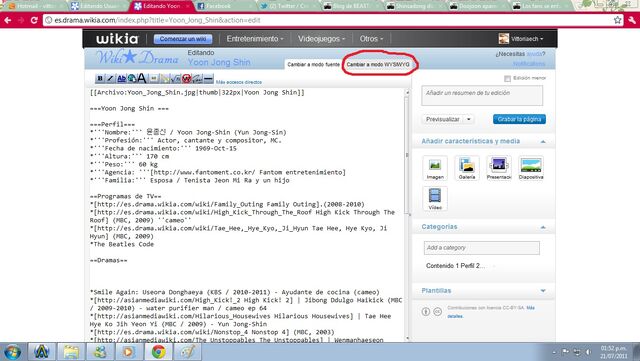Open media player from taskbar
This screenshot has width=640, height=361.
(x=129, y=352)
